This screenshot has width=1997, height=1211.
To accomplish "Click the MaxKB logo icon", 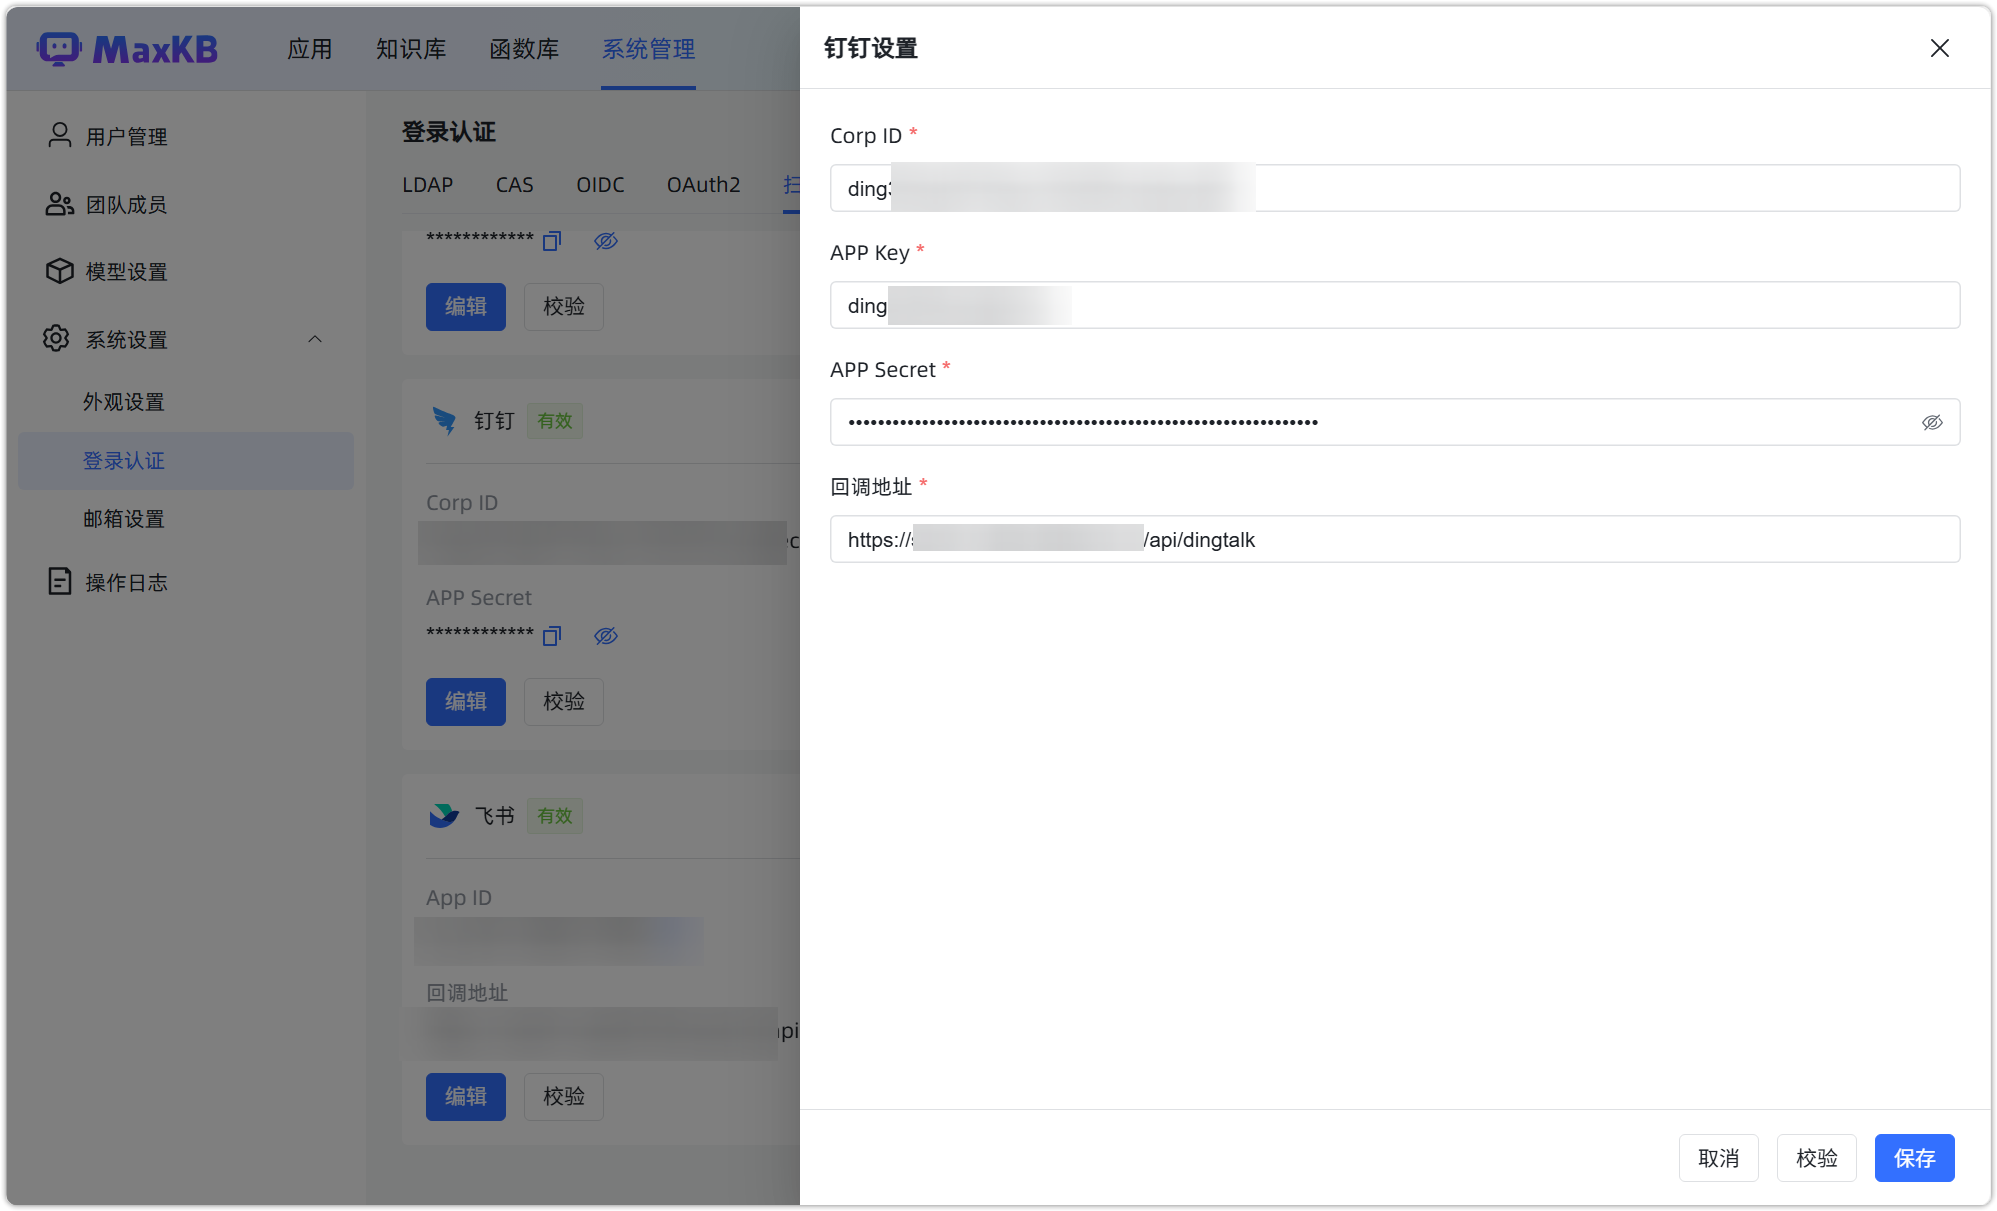I will click(x=59, y=48).
